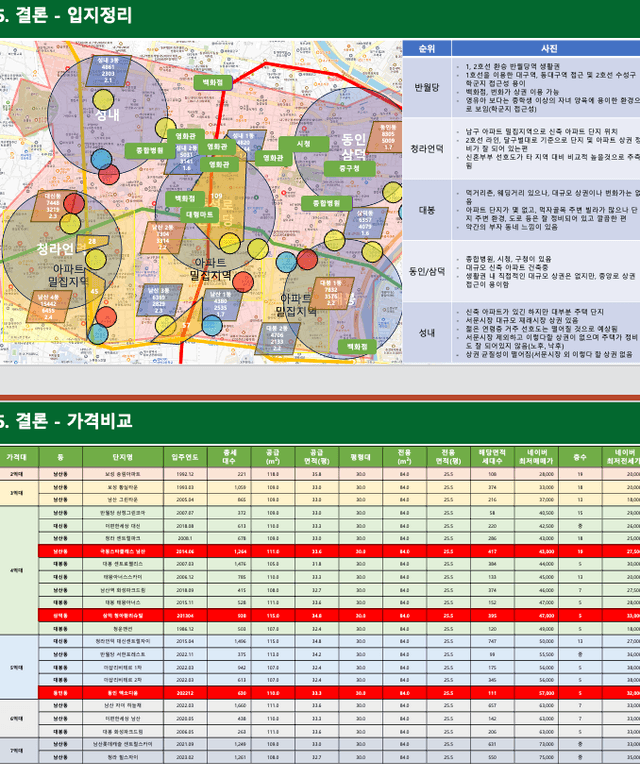Click the '28' yellow zone marker on the map
The image size is (640, 765).
[92, 241]
